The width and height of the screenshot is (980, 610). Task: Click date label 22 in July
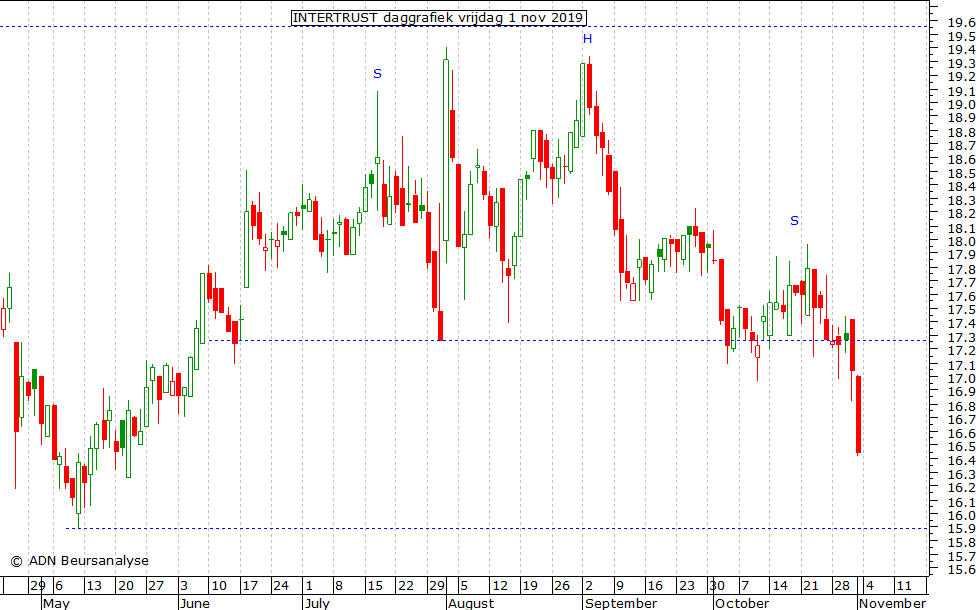coord(406,586)
